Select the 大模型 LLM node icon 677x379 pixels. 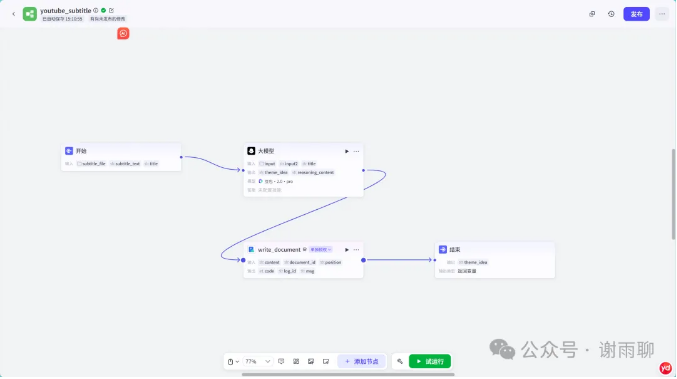point(251,151)
